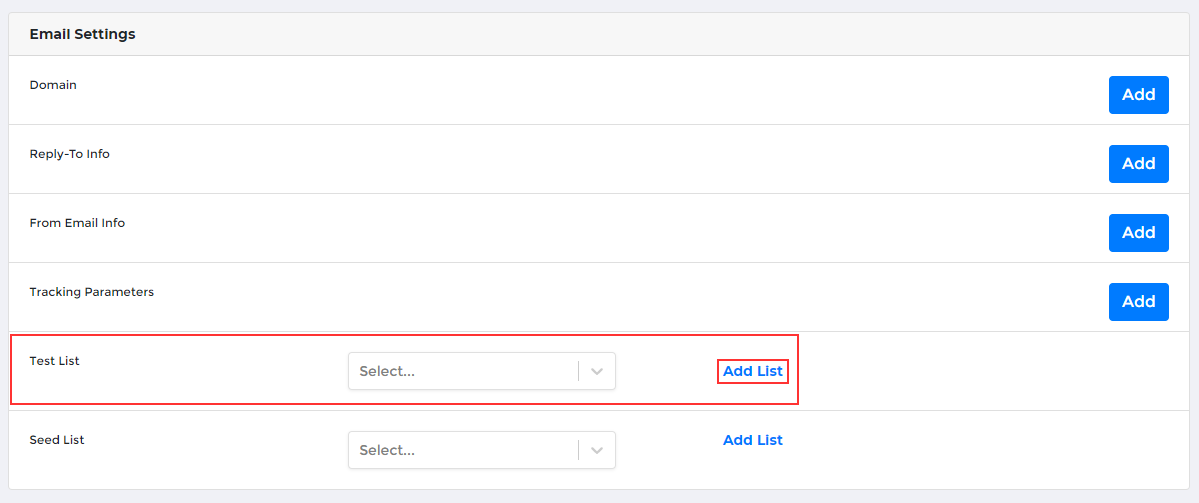The width and height of the screenshot is (1199, 503).
Task: Add a Domain to email settings
Action: (1138, 95)
